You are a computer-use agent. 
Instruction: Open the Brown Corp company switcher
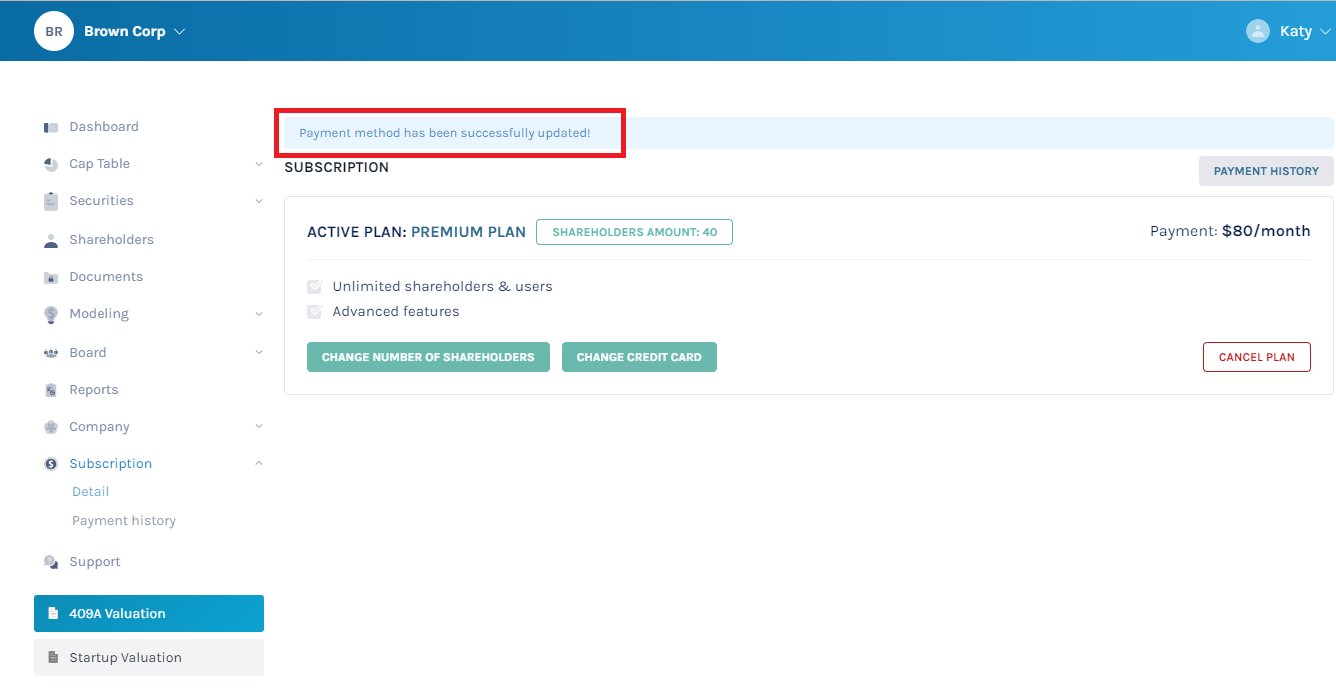125,31
